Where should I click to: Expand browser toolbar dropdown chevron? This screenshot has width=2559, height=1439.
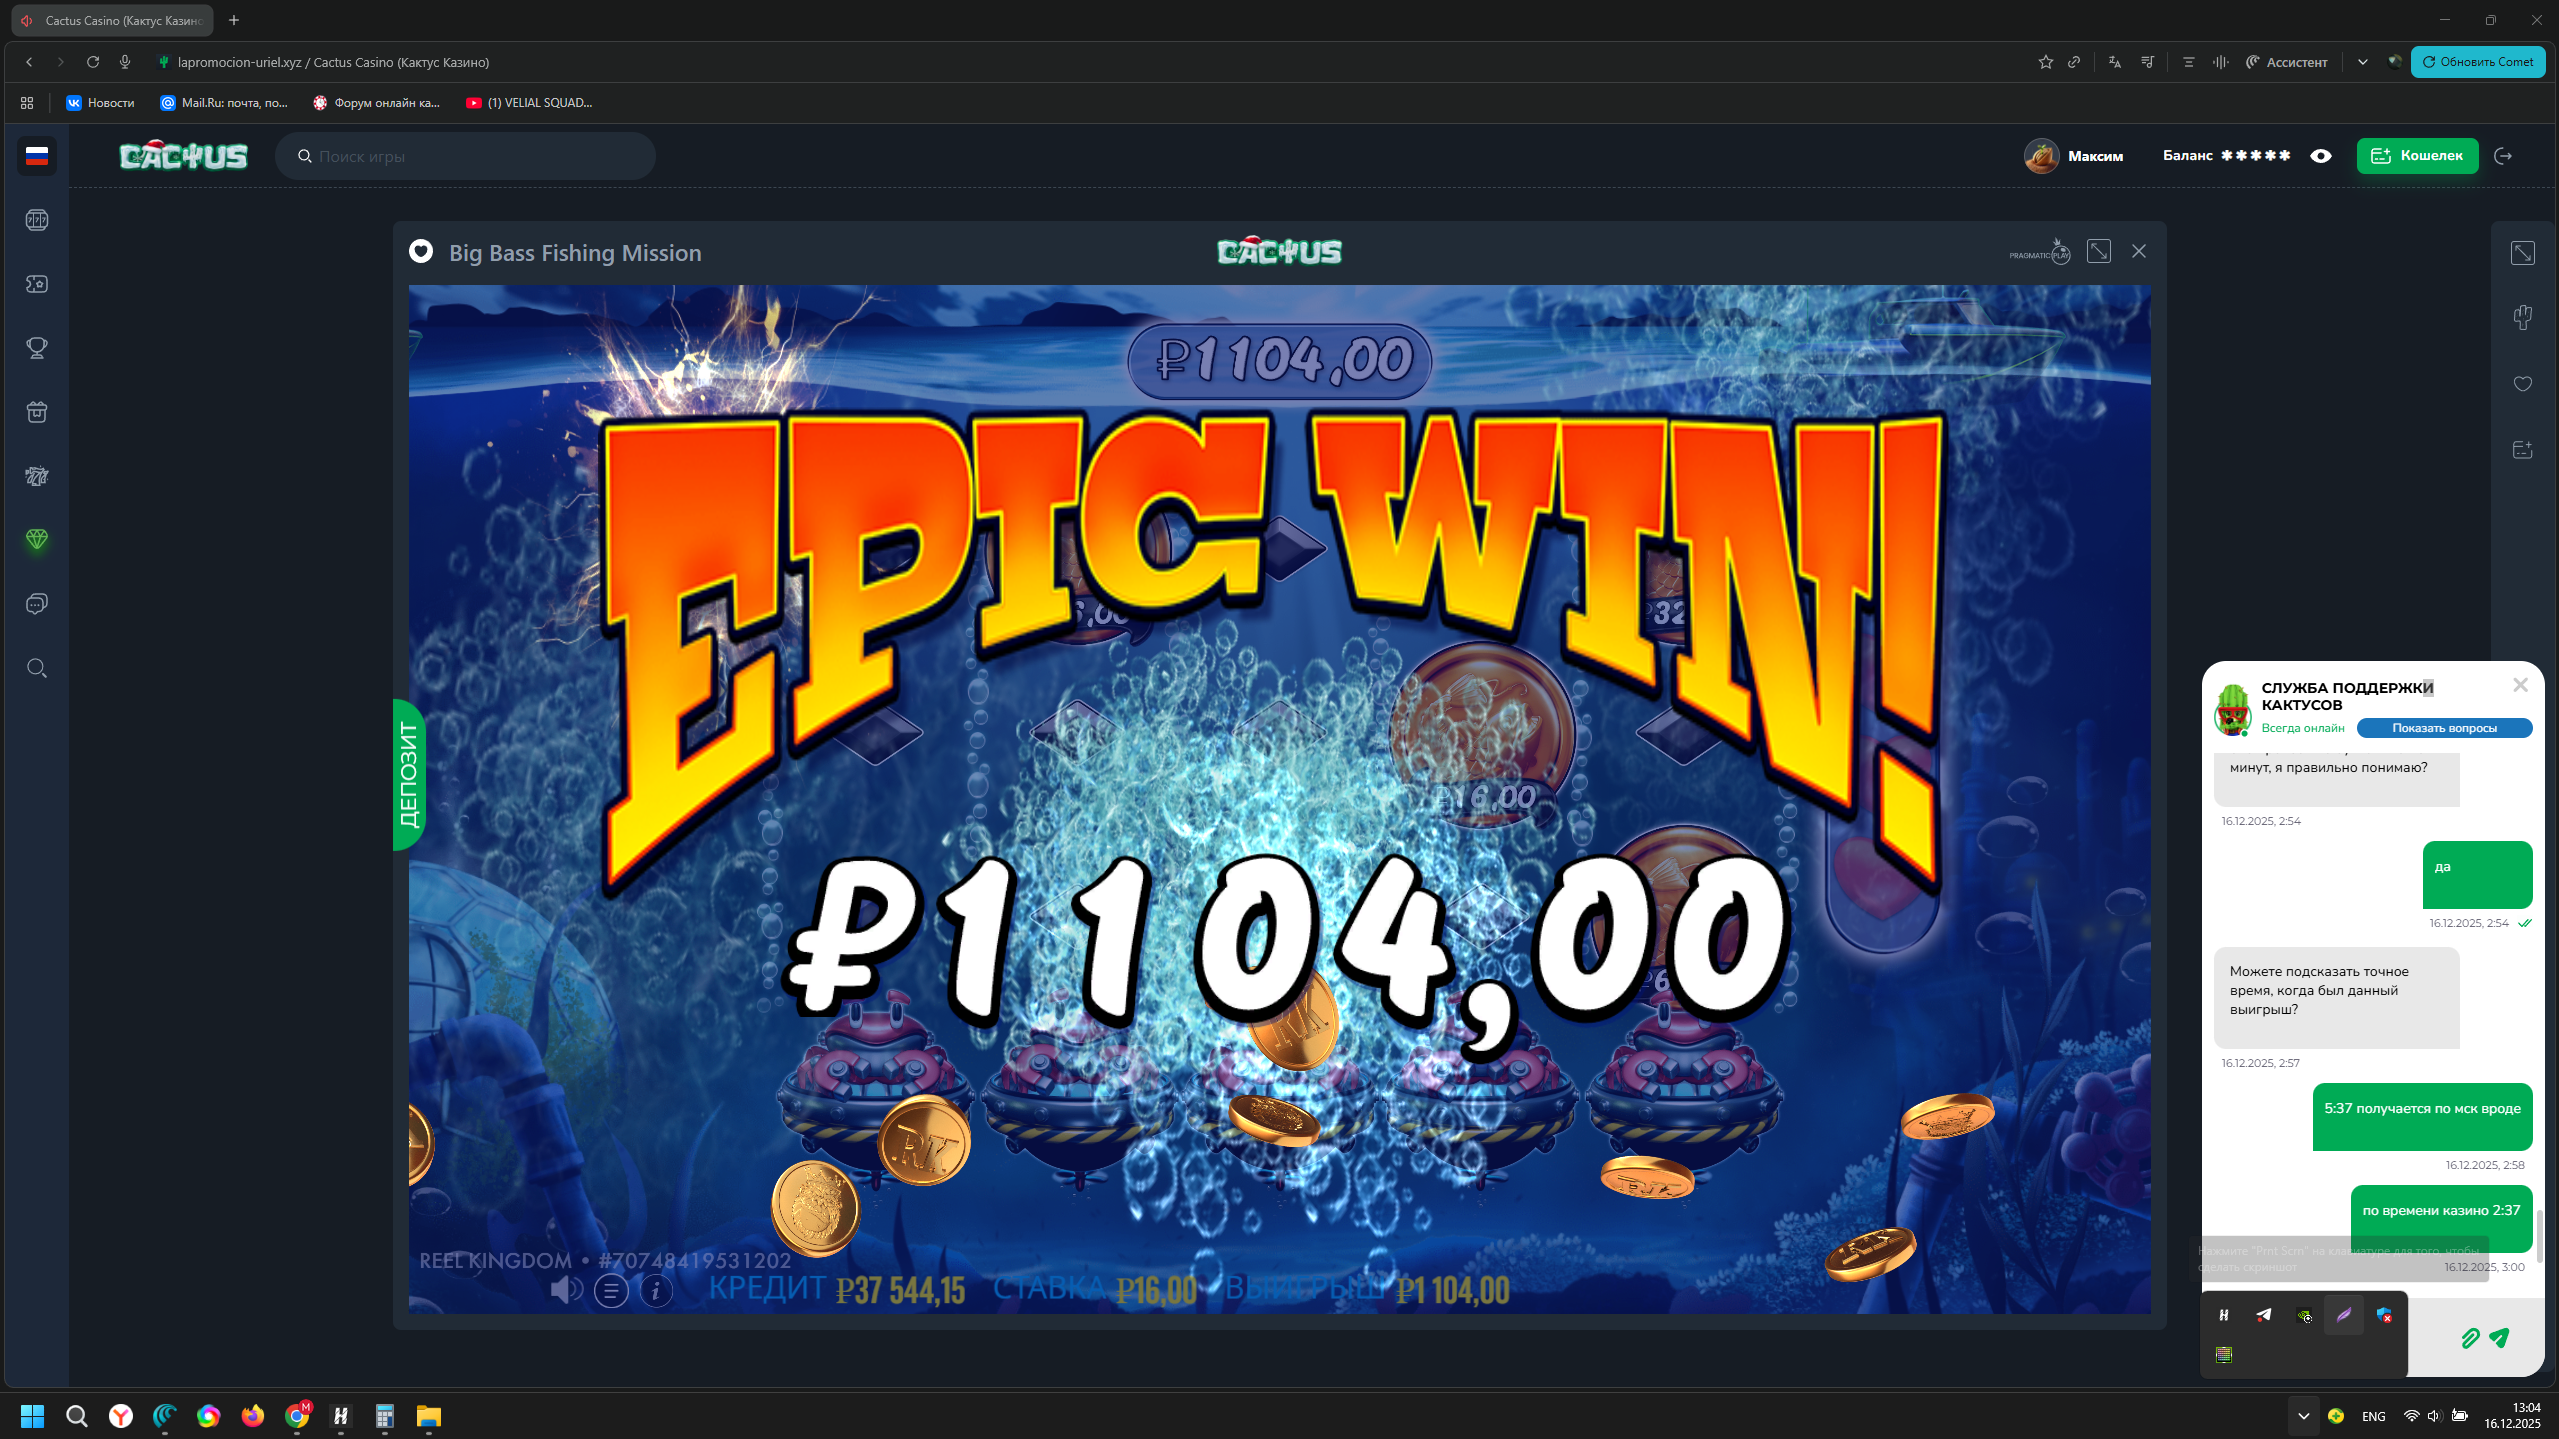(x=2362, y=62)
